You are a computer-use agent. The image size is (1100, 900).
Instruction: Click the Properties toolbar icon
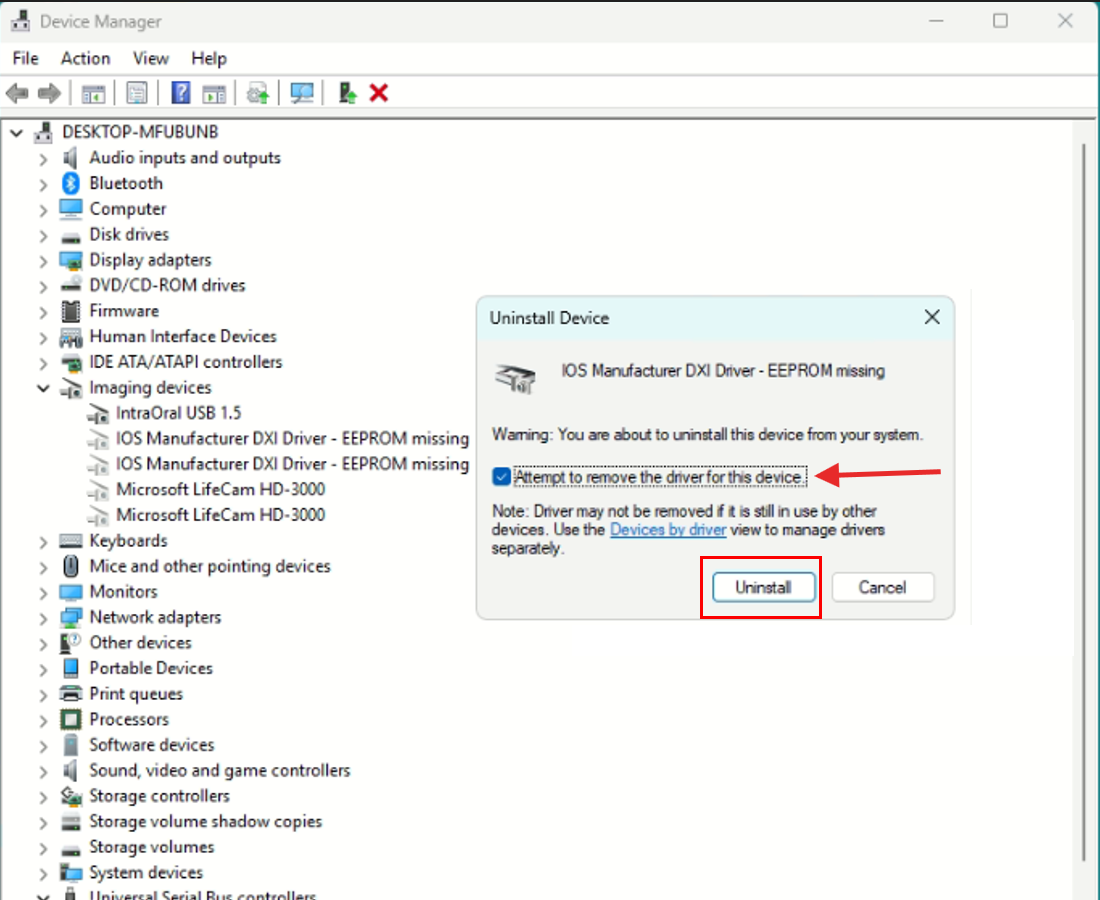point(137,93)
